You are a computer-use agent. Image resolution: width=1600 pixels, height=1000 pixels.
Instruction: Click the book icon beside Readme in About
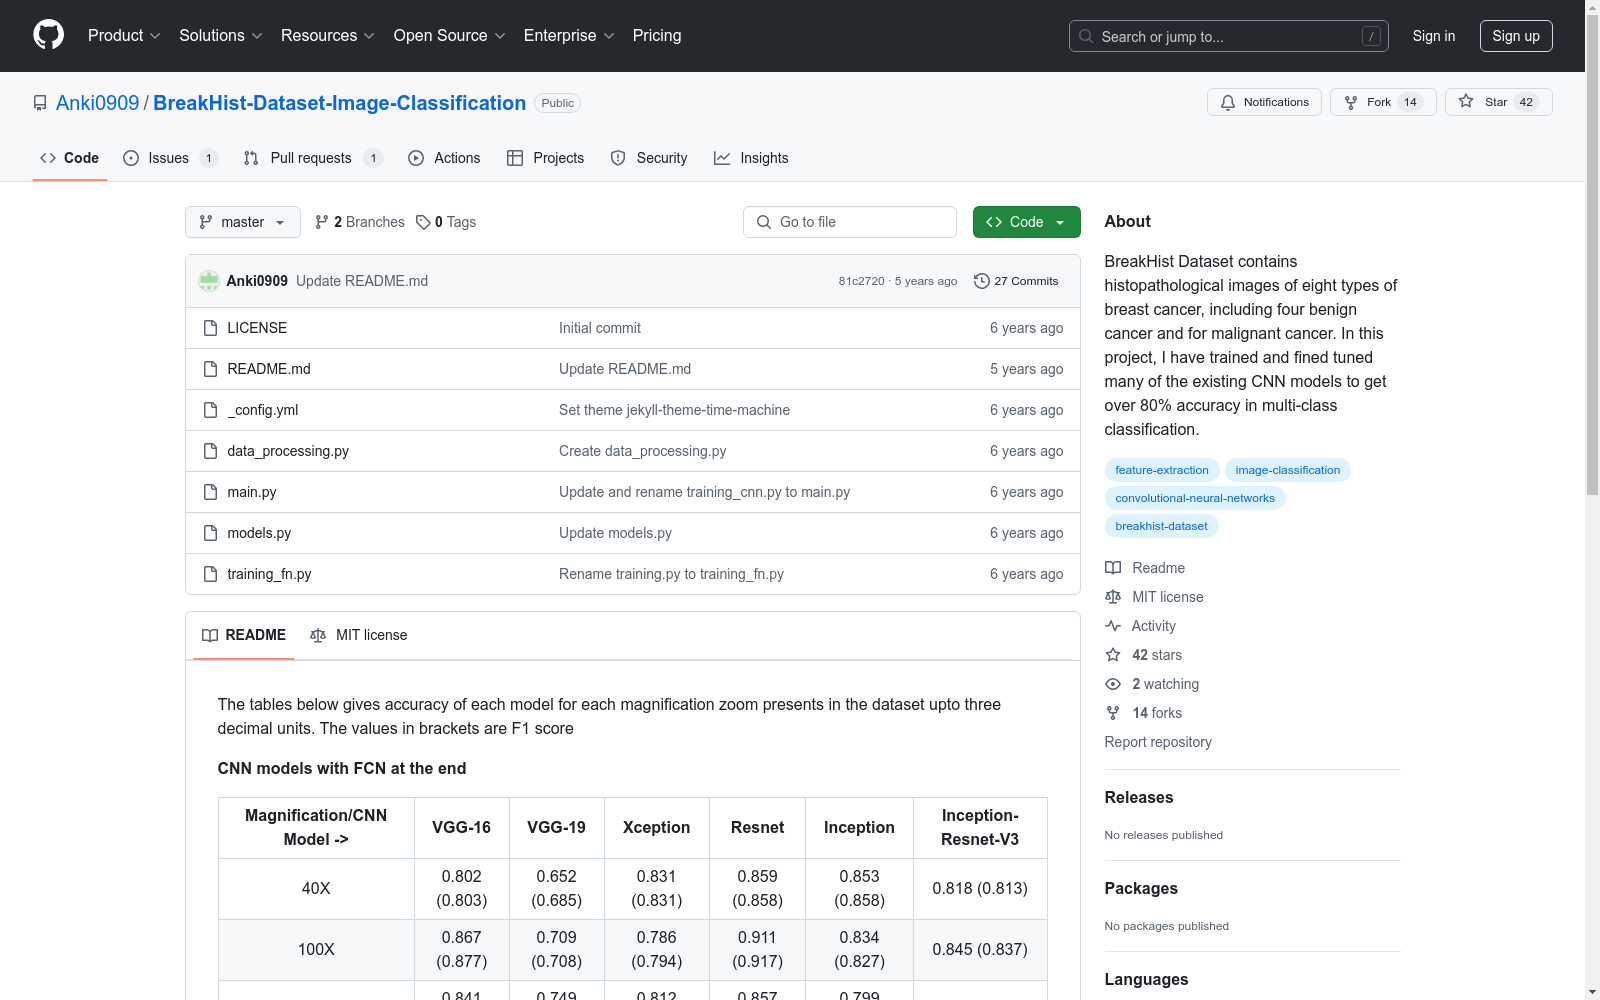pyautogui.click(x=1113, y=568)
